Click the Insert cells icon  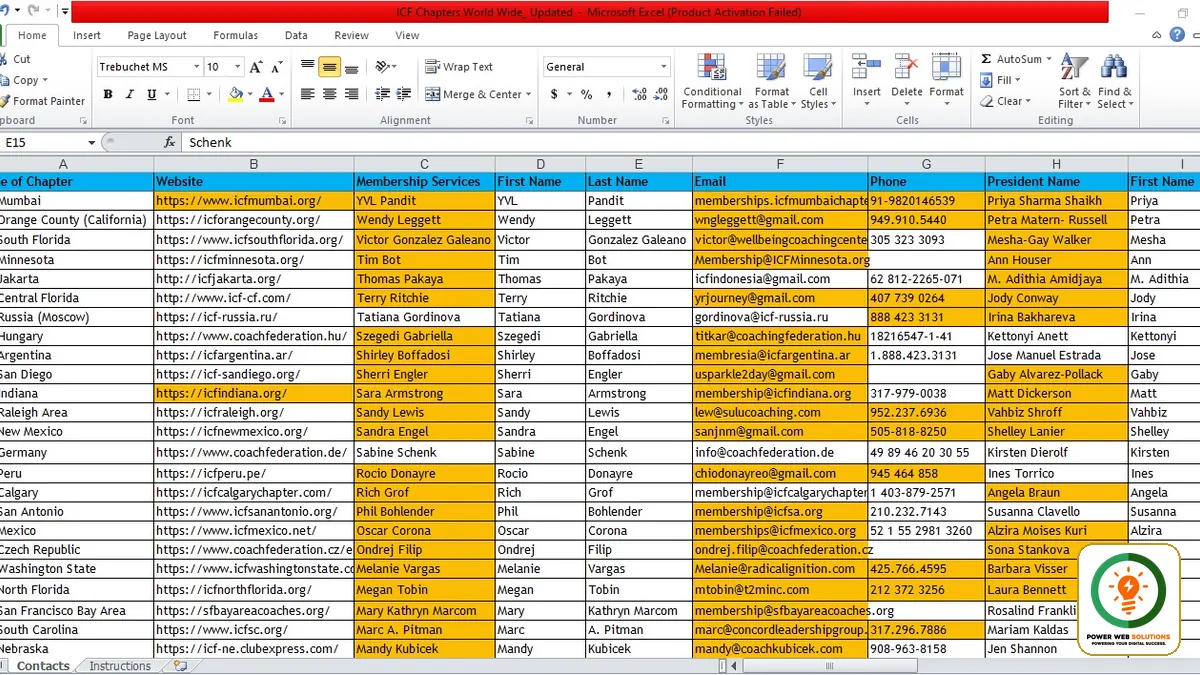coord(866,68)
